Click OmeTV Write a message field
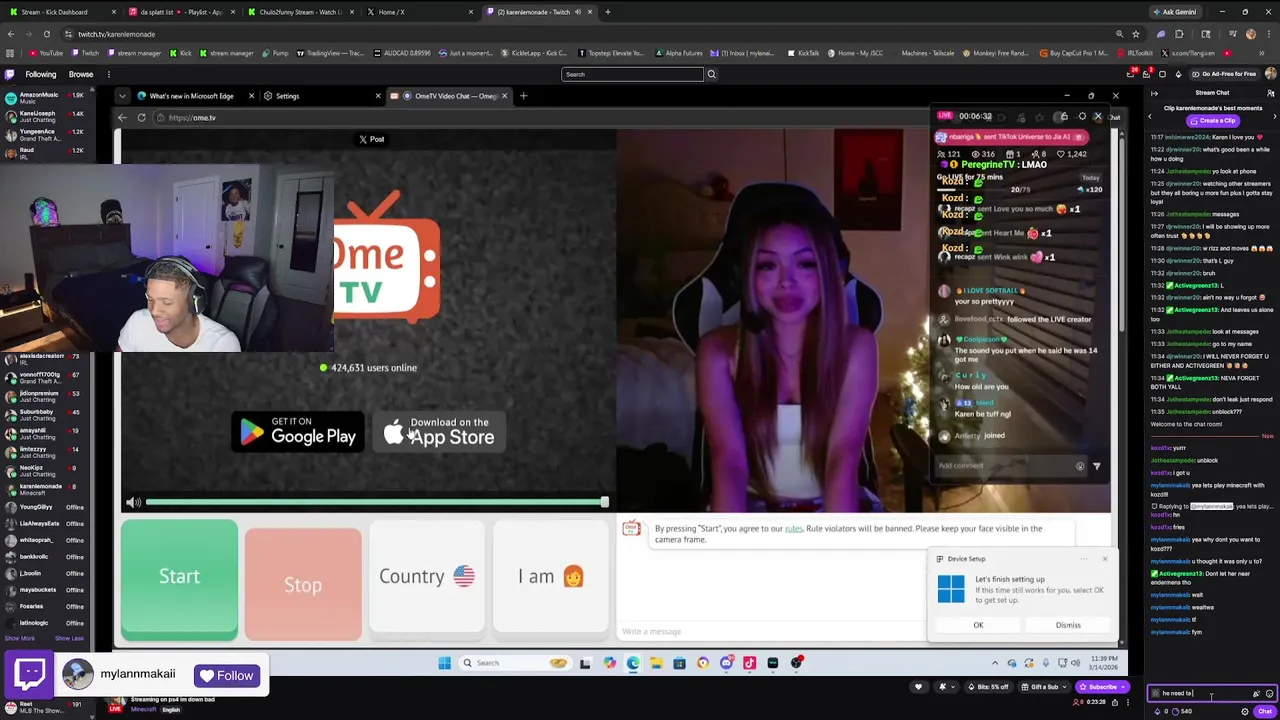This screenshot has height=720, width=1280. pos(770,631)
